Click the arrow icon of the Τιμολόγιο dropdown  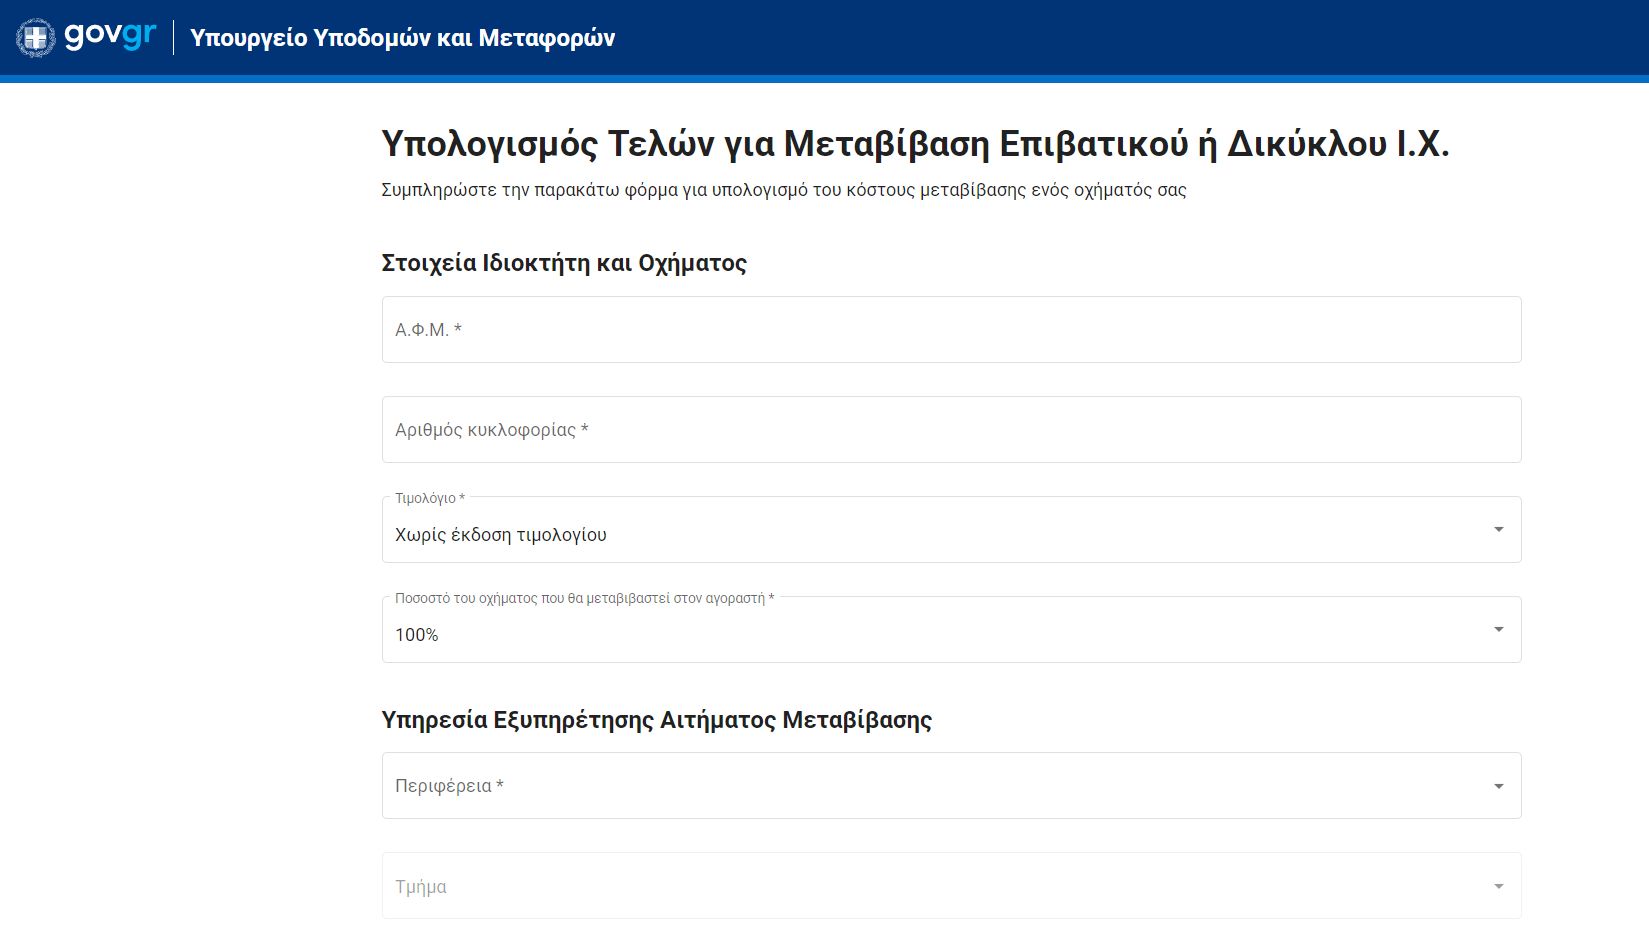coord(1498,530)
